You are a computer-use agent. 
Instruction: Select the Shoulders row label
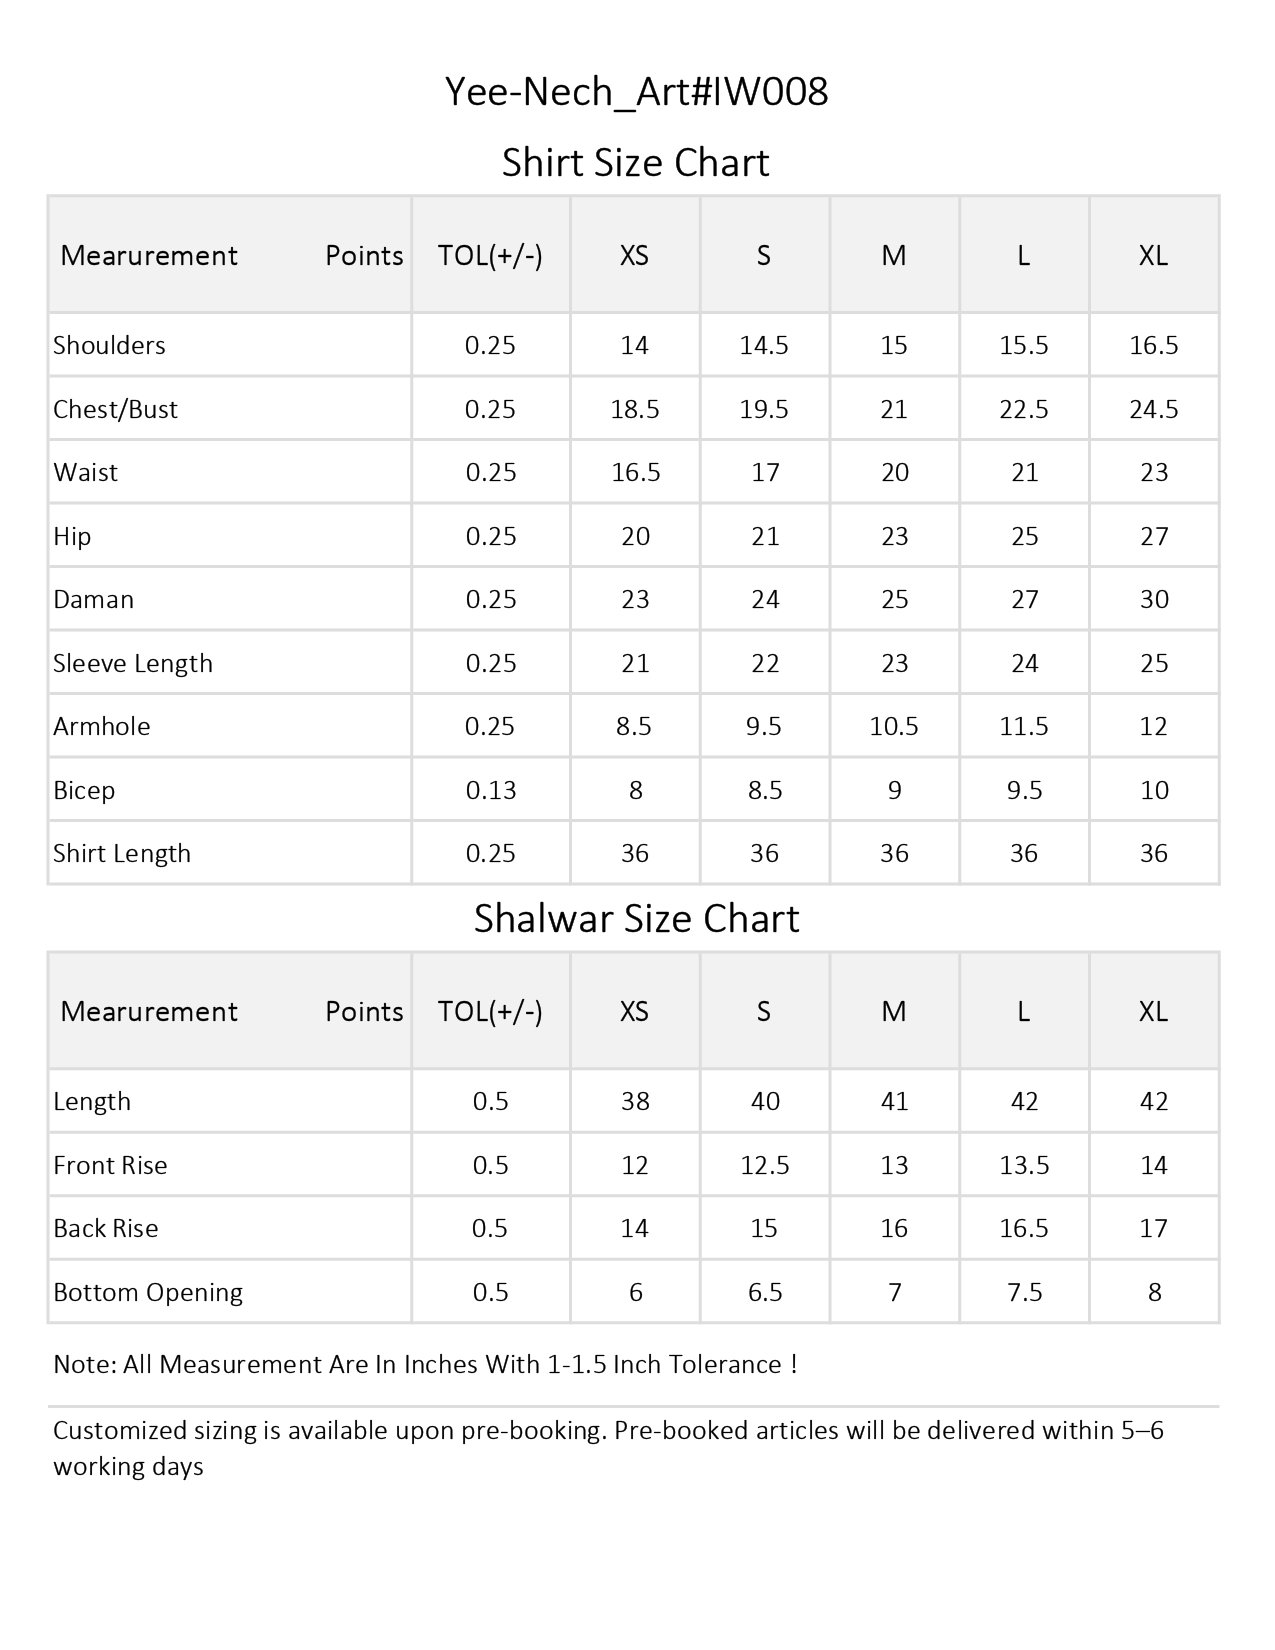tap(109, 345)
